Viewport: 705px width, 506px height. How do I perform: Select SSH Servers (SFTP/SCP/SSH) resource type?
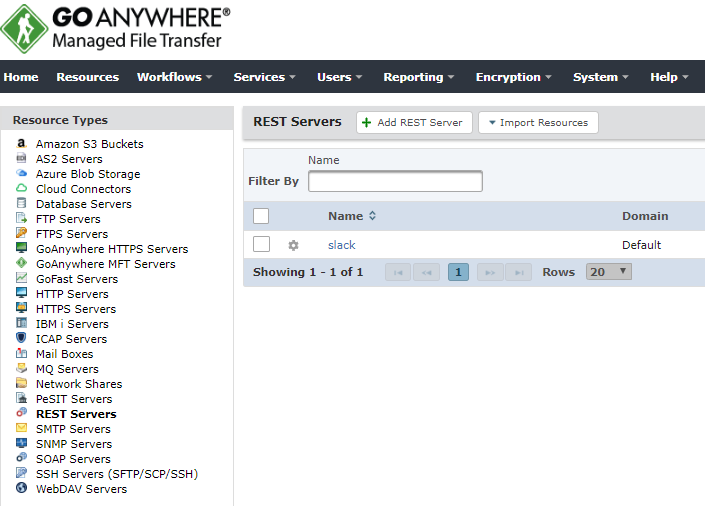click(x=117, y=474)
